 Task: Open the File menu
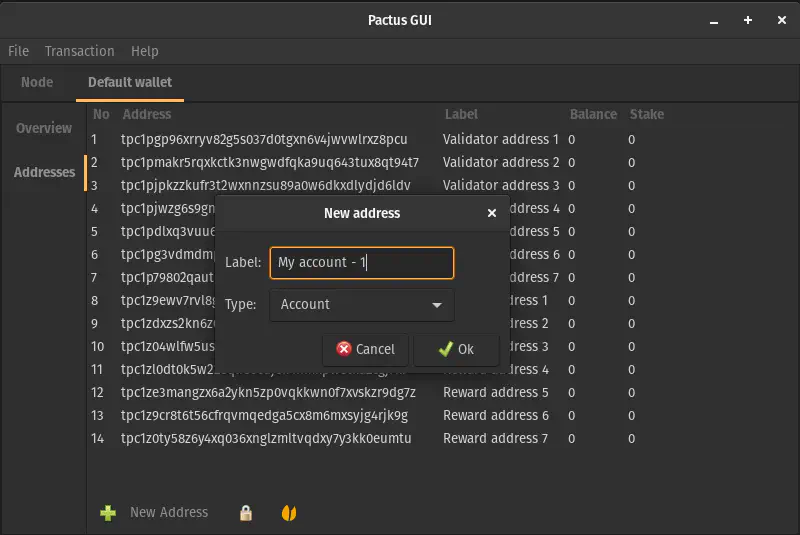click(x=18, y=51)
